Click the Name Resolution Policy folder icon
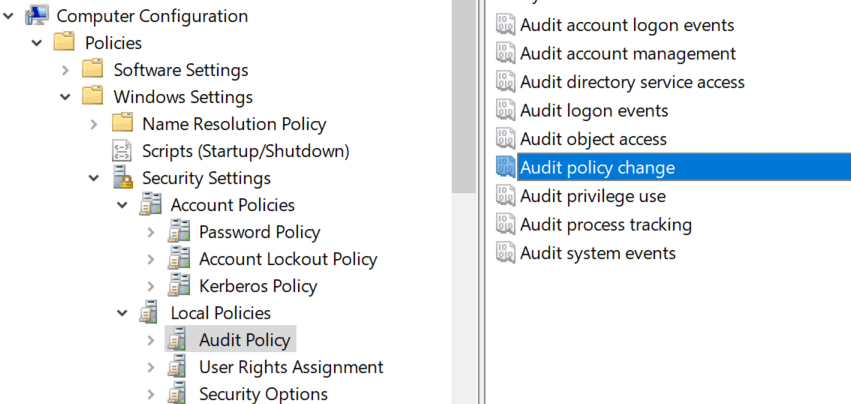 click(123, 123)
